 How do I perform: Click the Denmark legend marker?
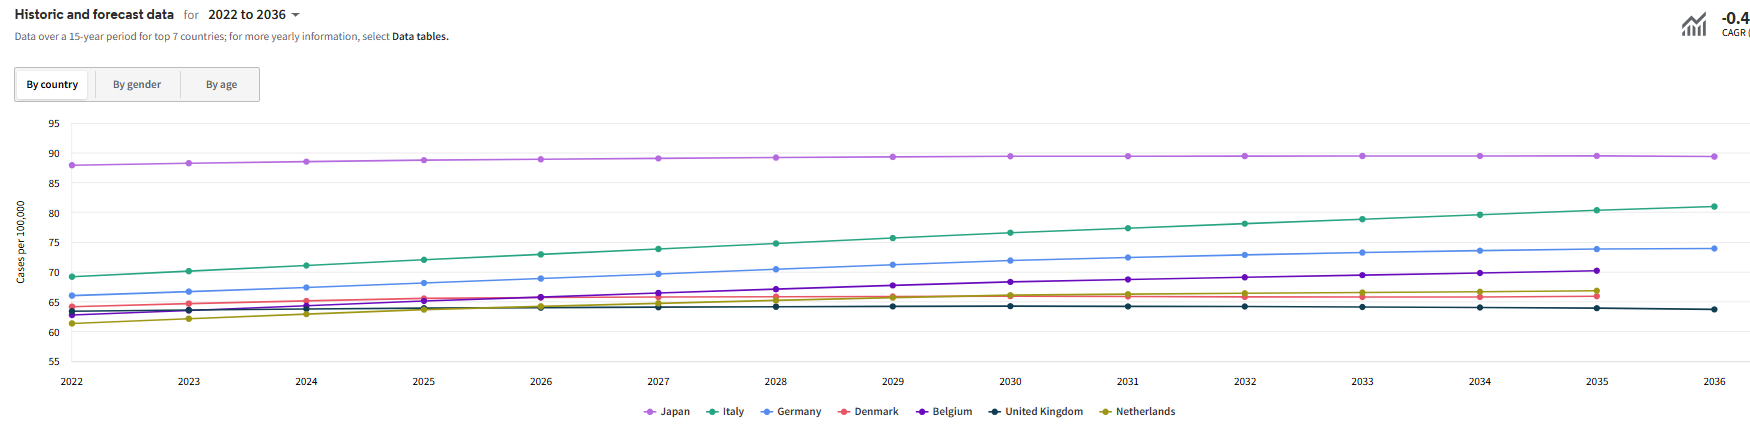pyautogui.click(x=844, y=412)
